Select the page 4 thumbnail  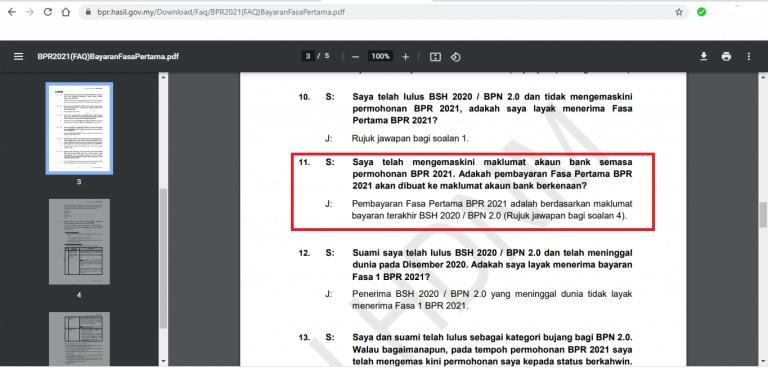[79, 242]
